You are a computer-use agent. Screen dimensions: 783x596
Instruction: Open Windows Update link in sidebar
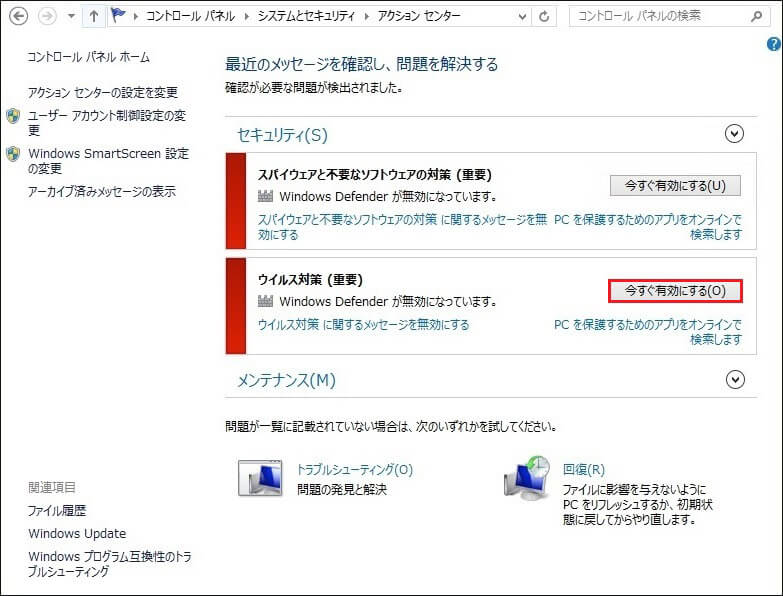(x=77, y=533)
